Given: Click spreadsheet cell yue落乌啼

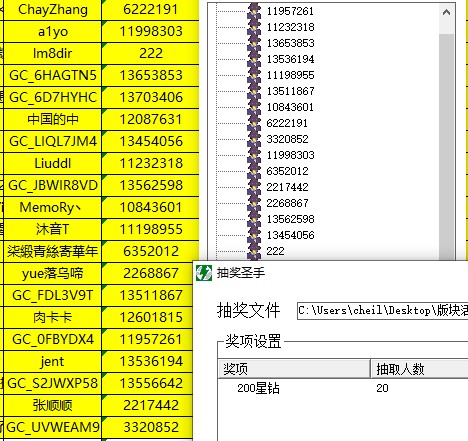Looking at the screenshot, I should pos(52,274).
